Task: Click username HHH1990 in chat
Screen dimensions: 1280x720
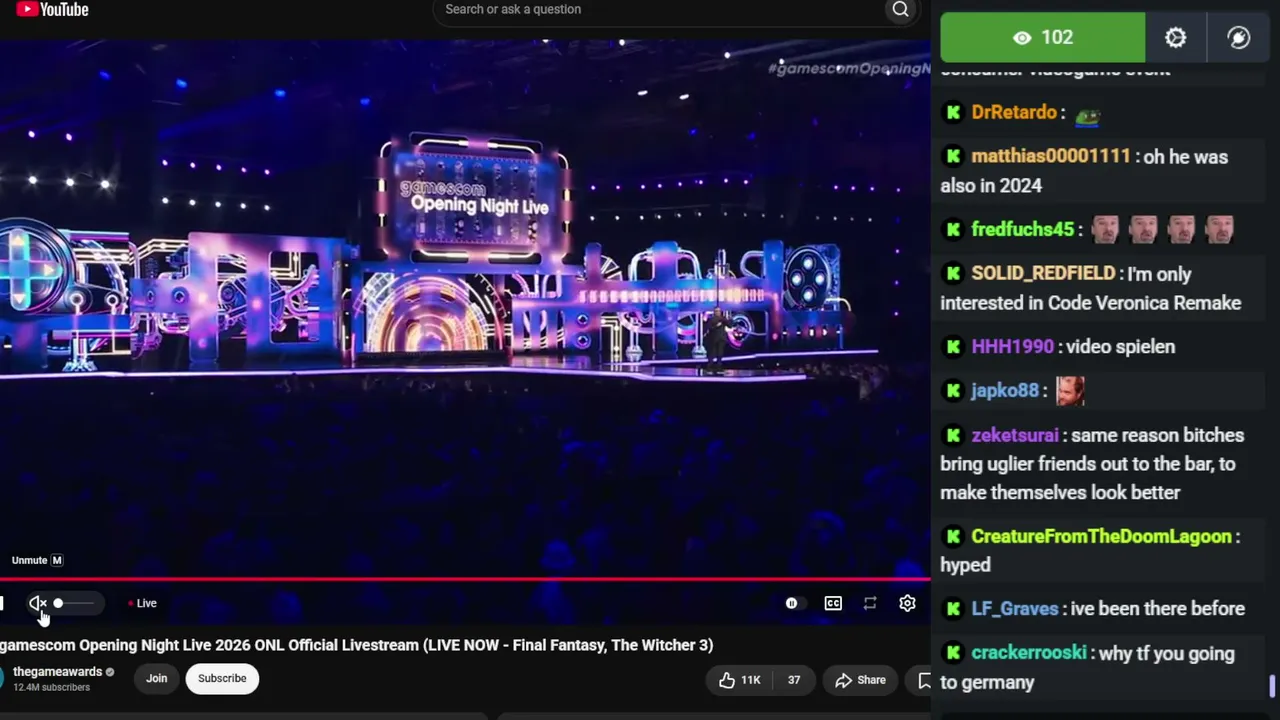Action: [x=1012, y=346]
